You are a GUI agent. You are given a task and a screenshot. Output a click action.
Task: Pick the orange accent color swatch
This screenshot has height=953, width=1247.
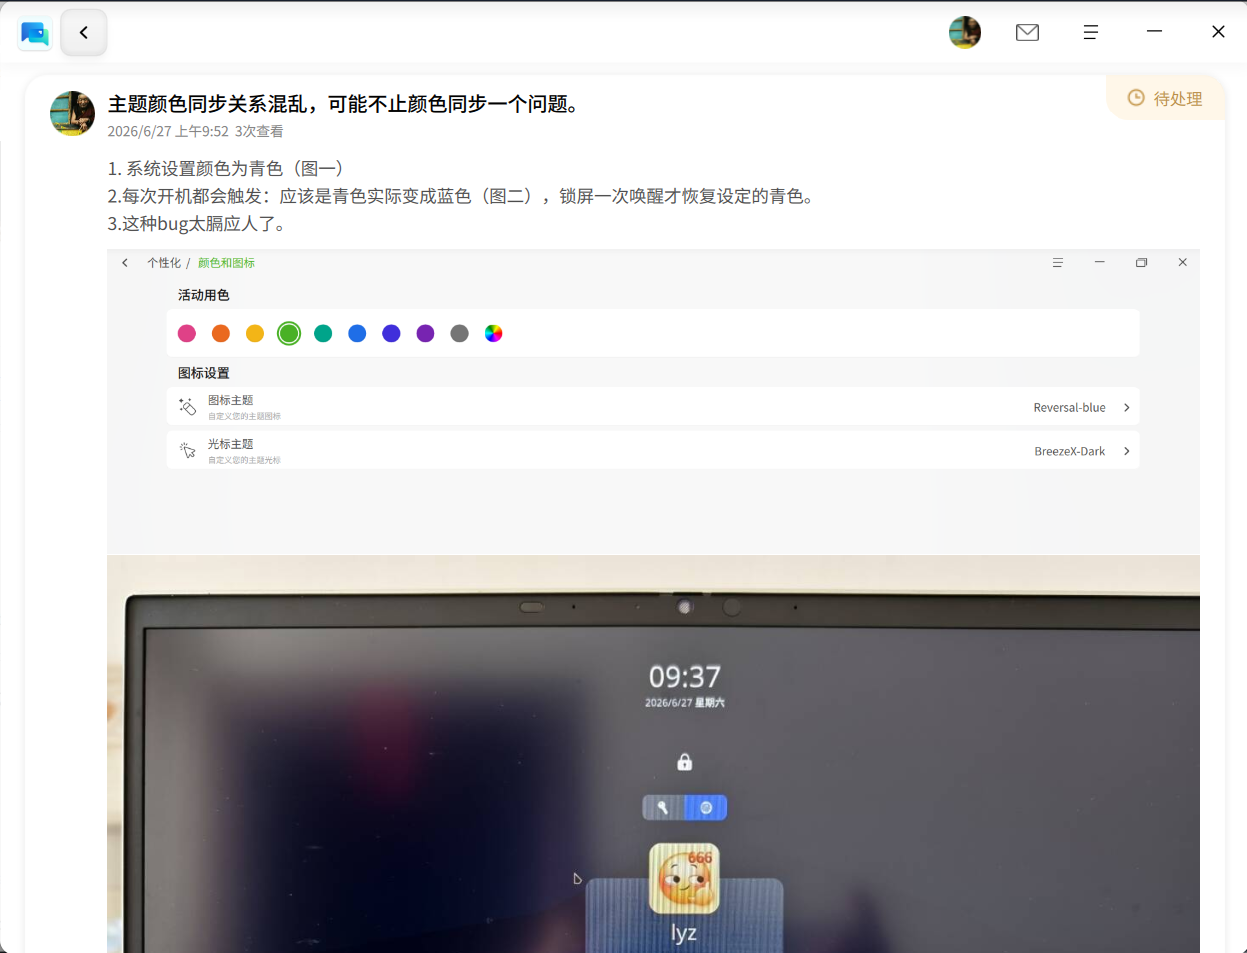(221, 334)
